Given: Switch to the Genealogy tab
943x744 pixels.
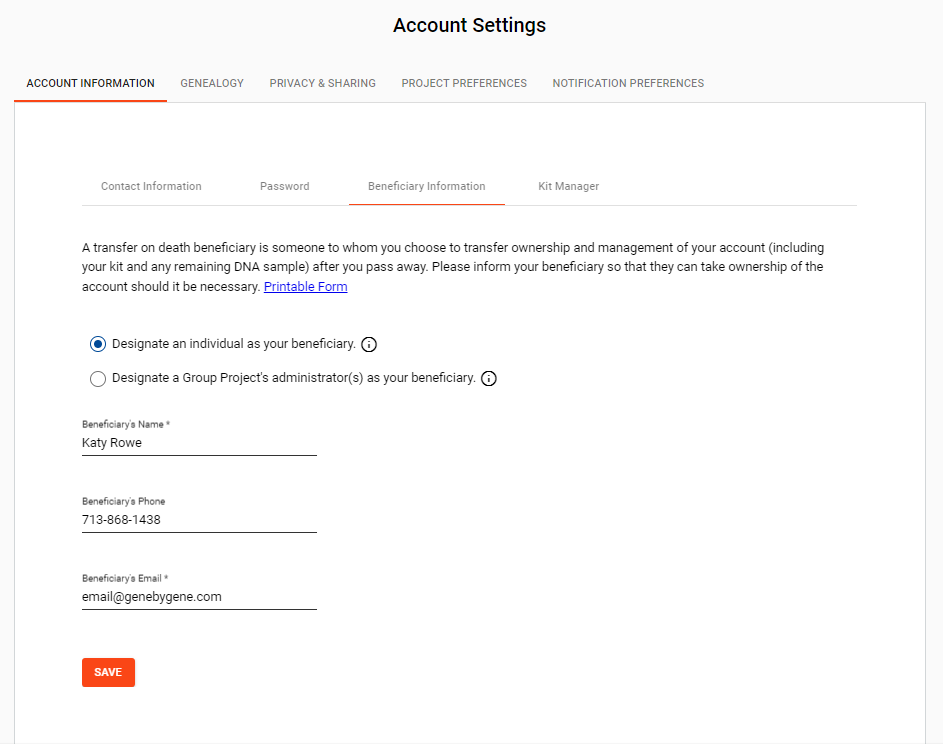Looking at the screenshot, I should (x=212, y=83).
